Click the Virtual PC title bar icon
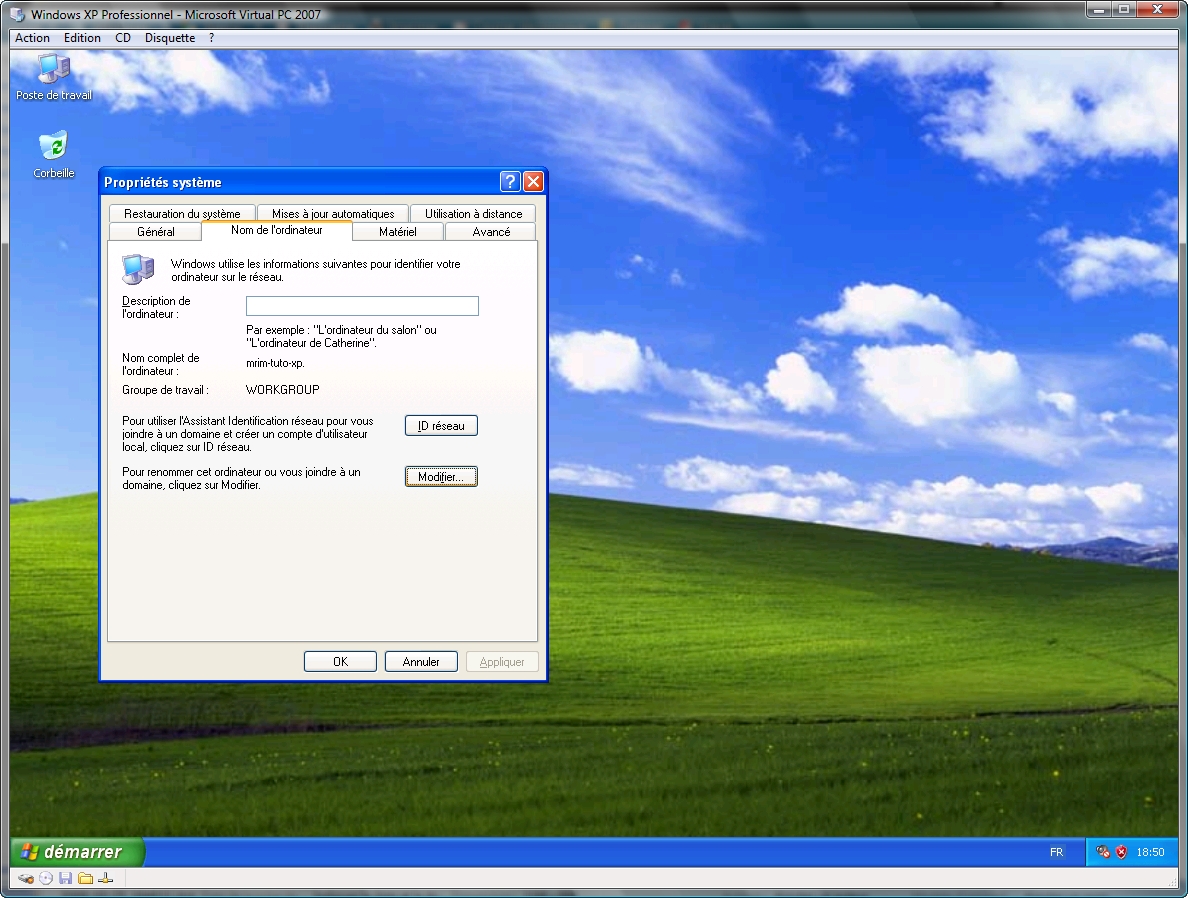This screenshot has height=898, width=1188. point(17,14)
